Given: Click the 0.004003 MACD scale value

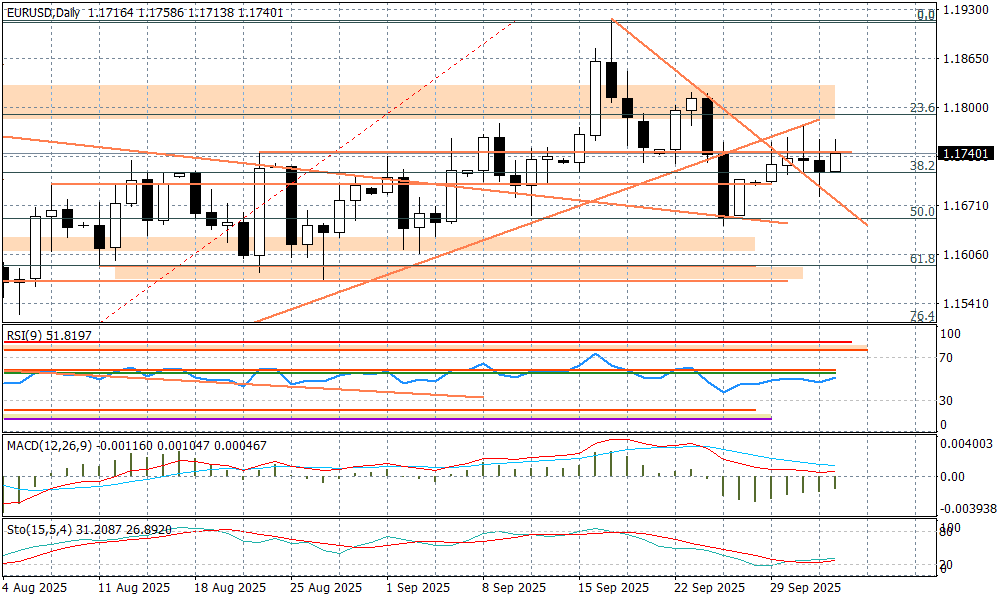Looking at the screenshot, I should point(966,443).
